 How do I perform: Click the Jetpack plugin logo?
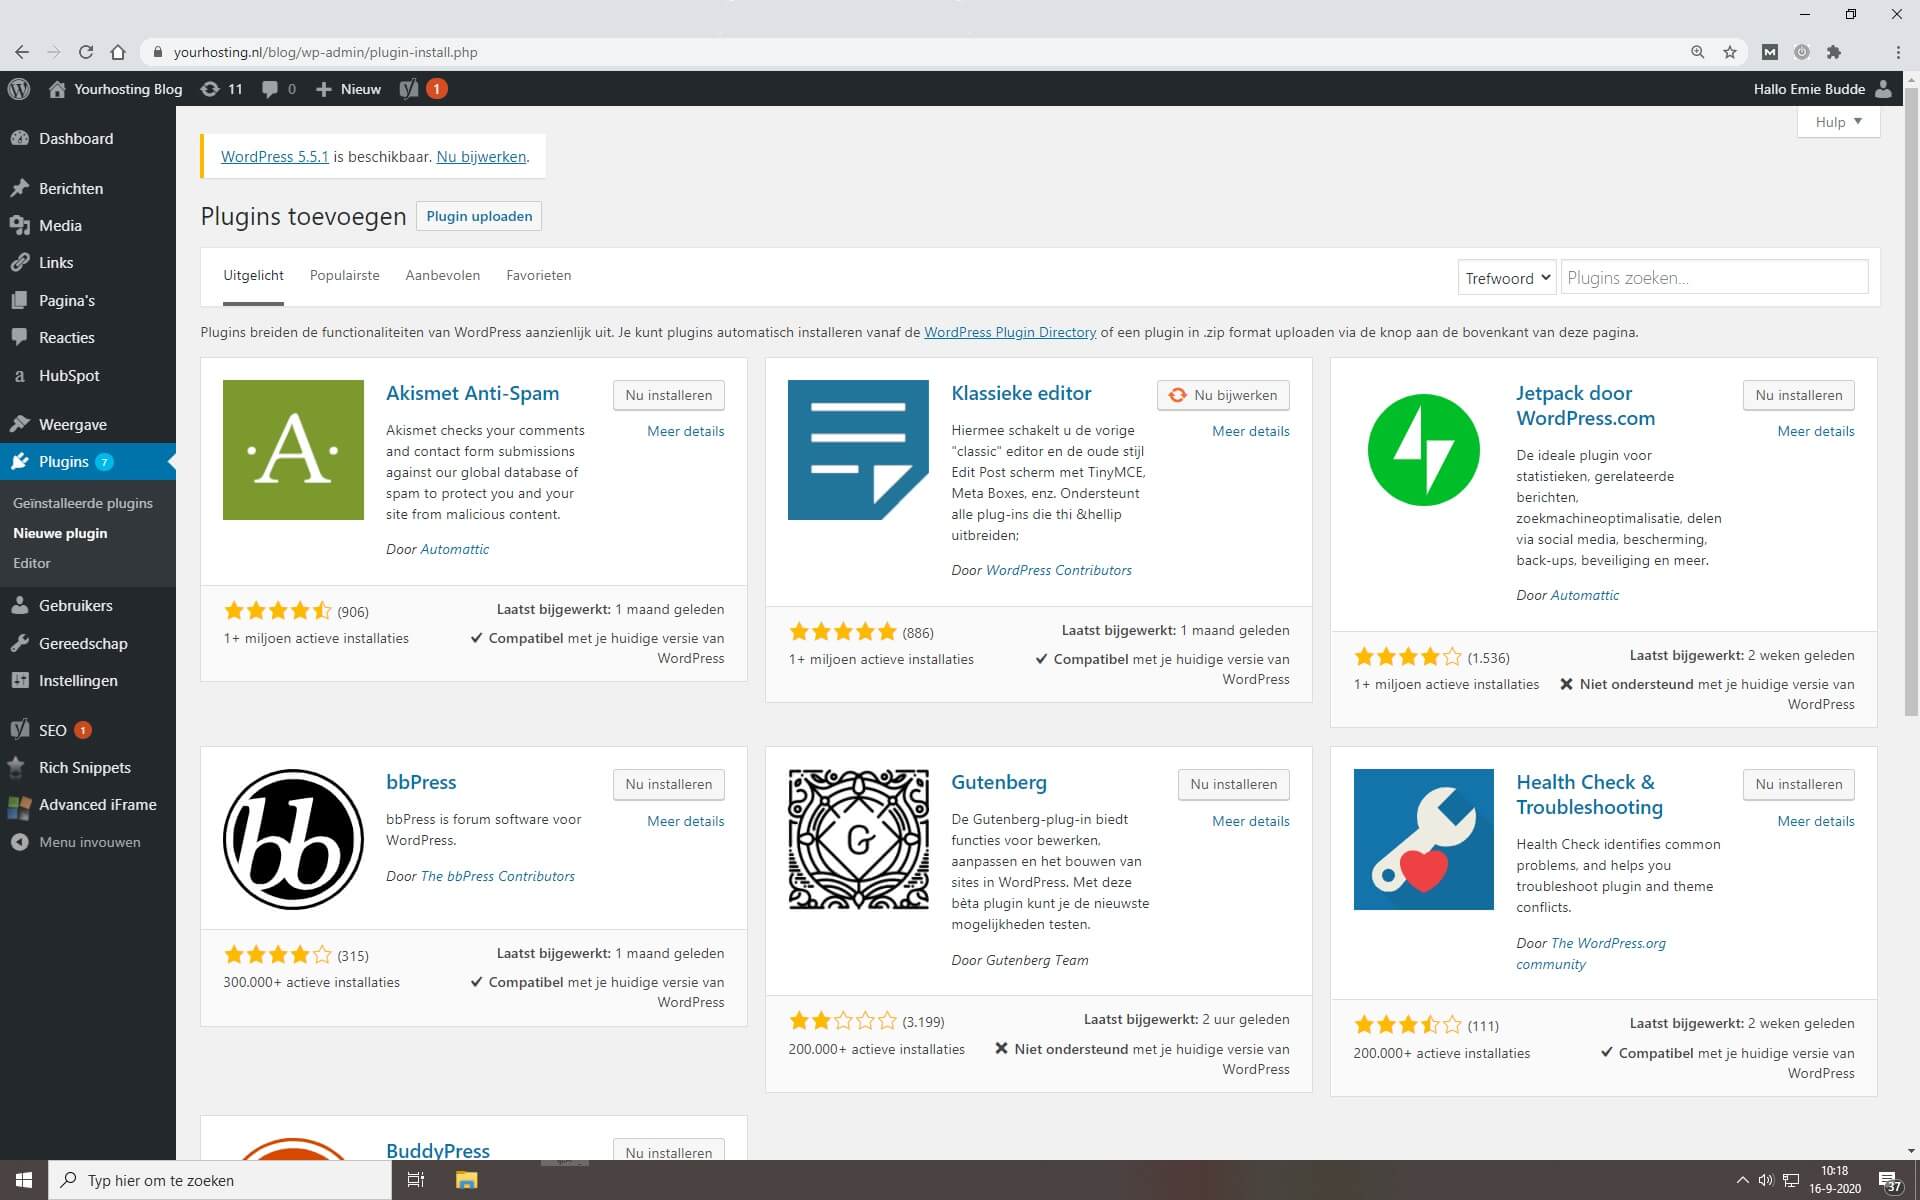1423,450
